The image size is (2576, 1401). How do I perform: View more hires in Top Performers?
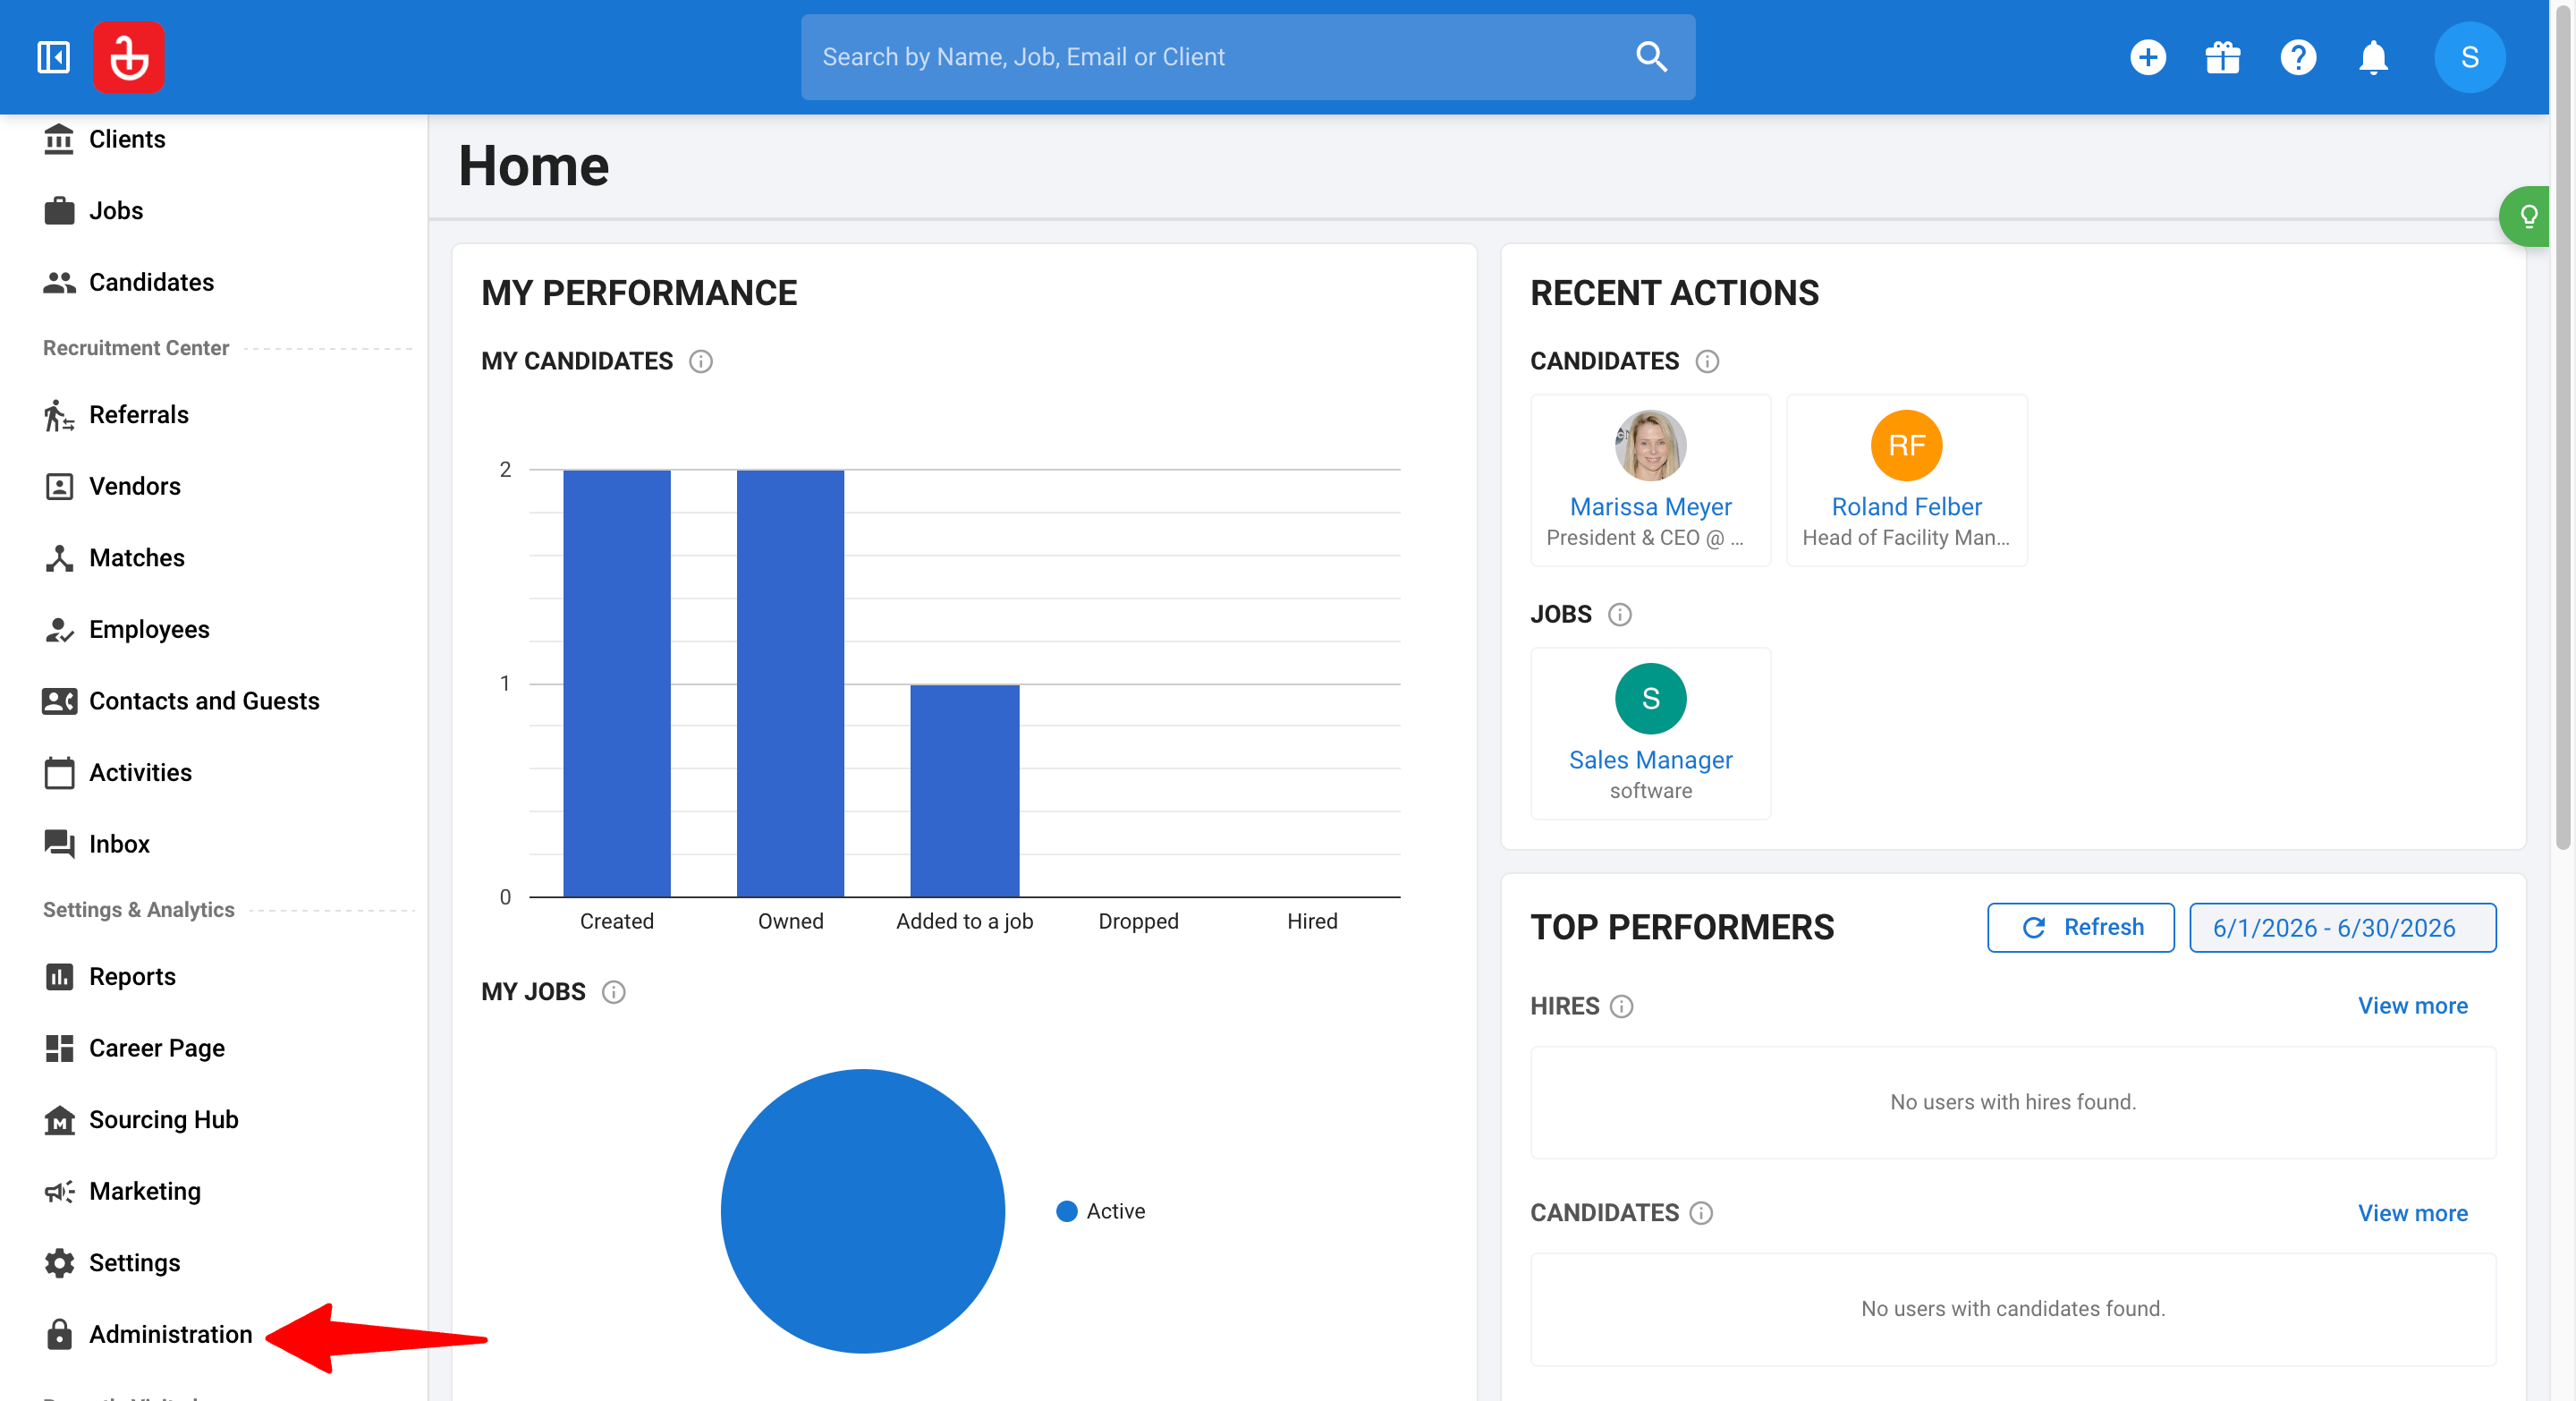click(x=2412, y=1006)
